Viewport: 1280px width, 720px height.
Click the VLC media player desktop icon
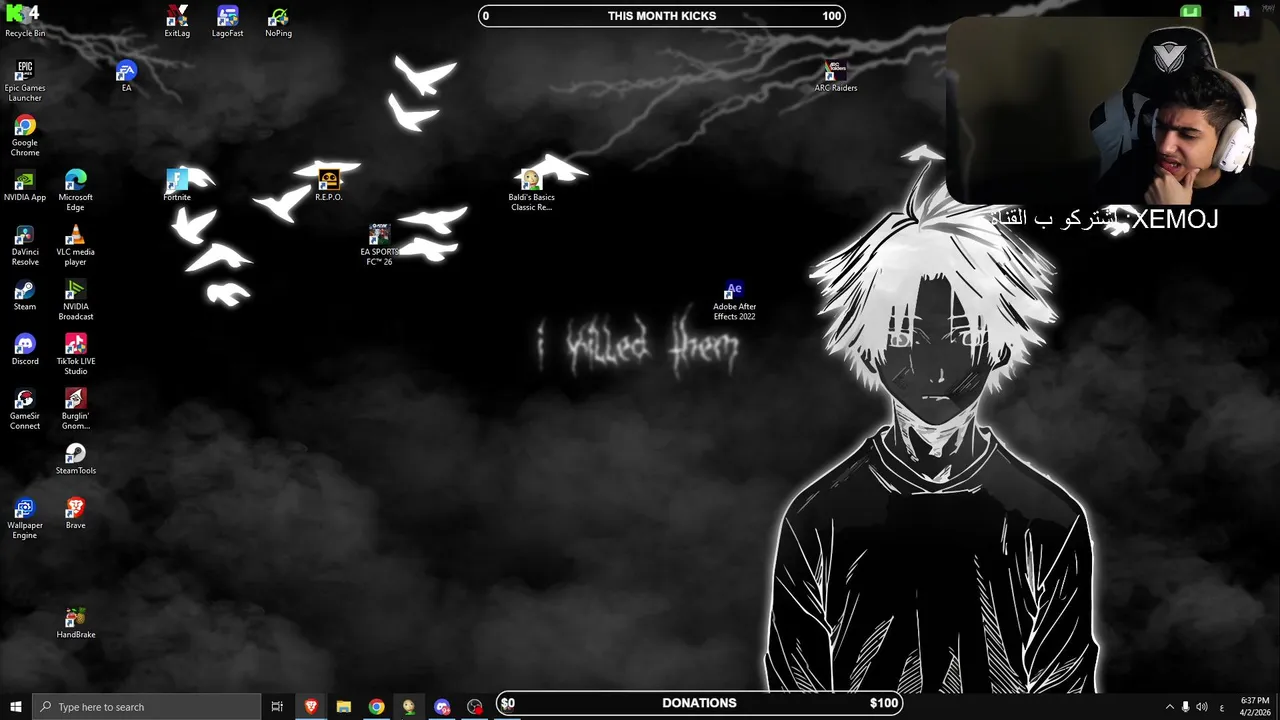coord(75,245)
